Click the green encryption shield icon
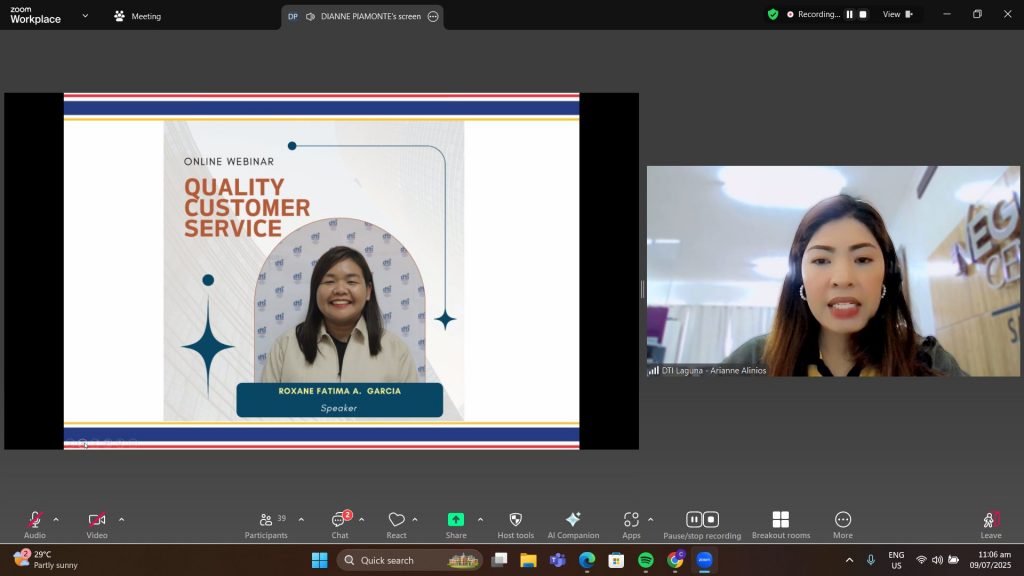Image resolution: width=1024 pixels, height=576 pixels. [773, 15]
